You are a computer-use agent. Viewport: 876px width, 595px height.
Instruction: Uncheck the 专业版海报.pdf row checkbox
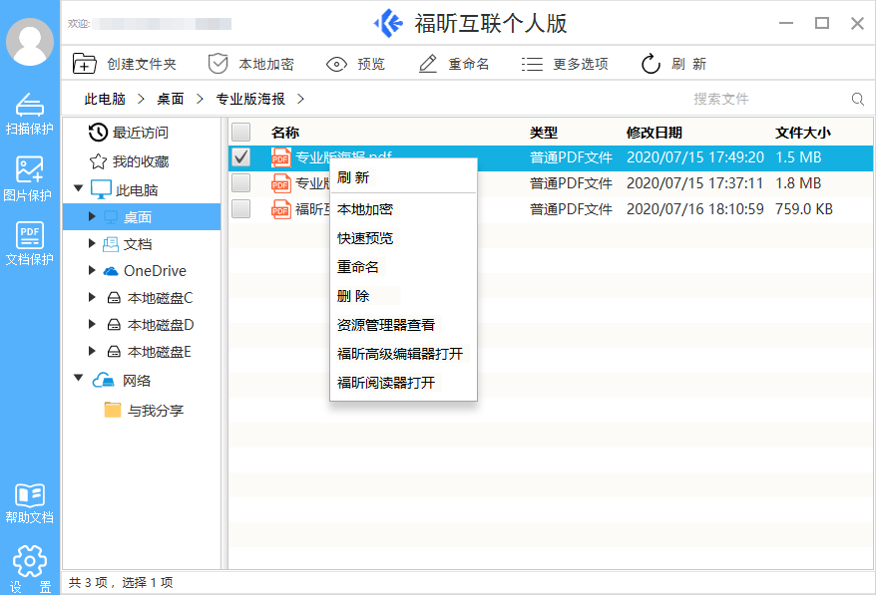click(x=241, y=158)
